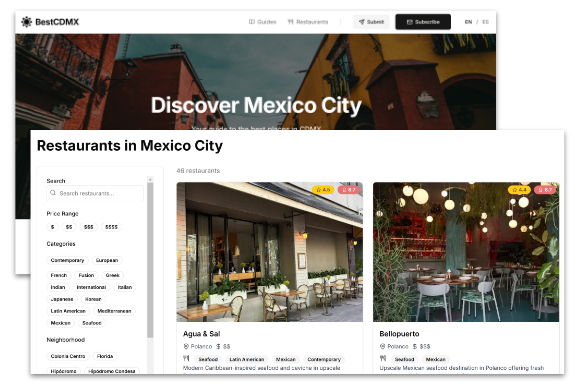The image size is (574, 388).
Task: Select the Mexican filter chip in sidebar
Action: (x=60, y=323)
